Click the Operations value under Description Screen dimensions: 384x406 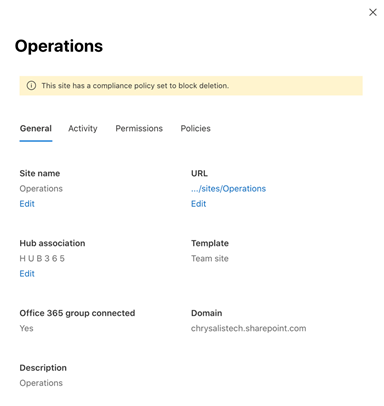(41, 383)
